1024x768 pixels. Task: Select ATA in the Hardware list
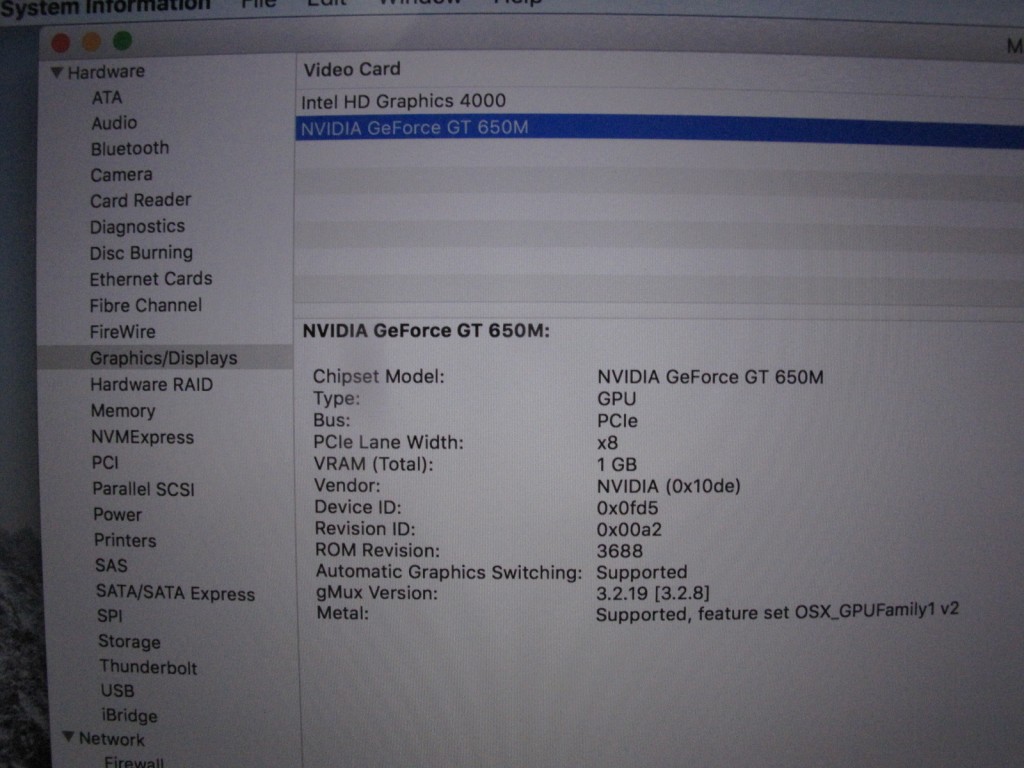coord(106,97)
